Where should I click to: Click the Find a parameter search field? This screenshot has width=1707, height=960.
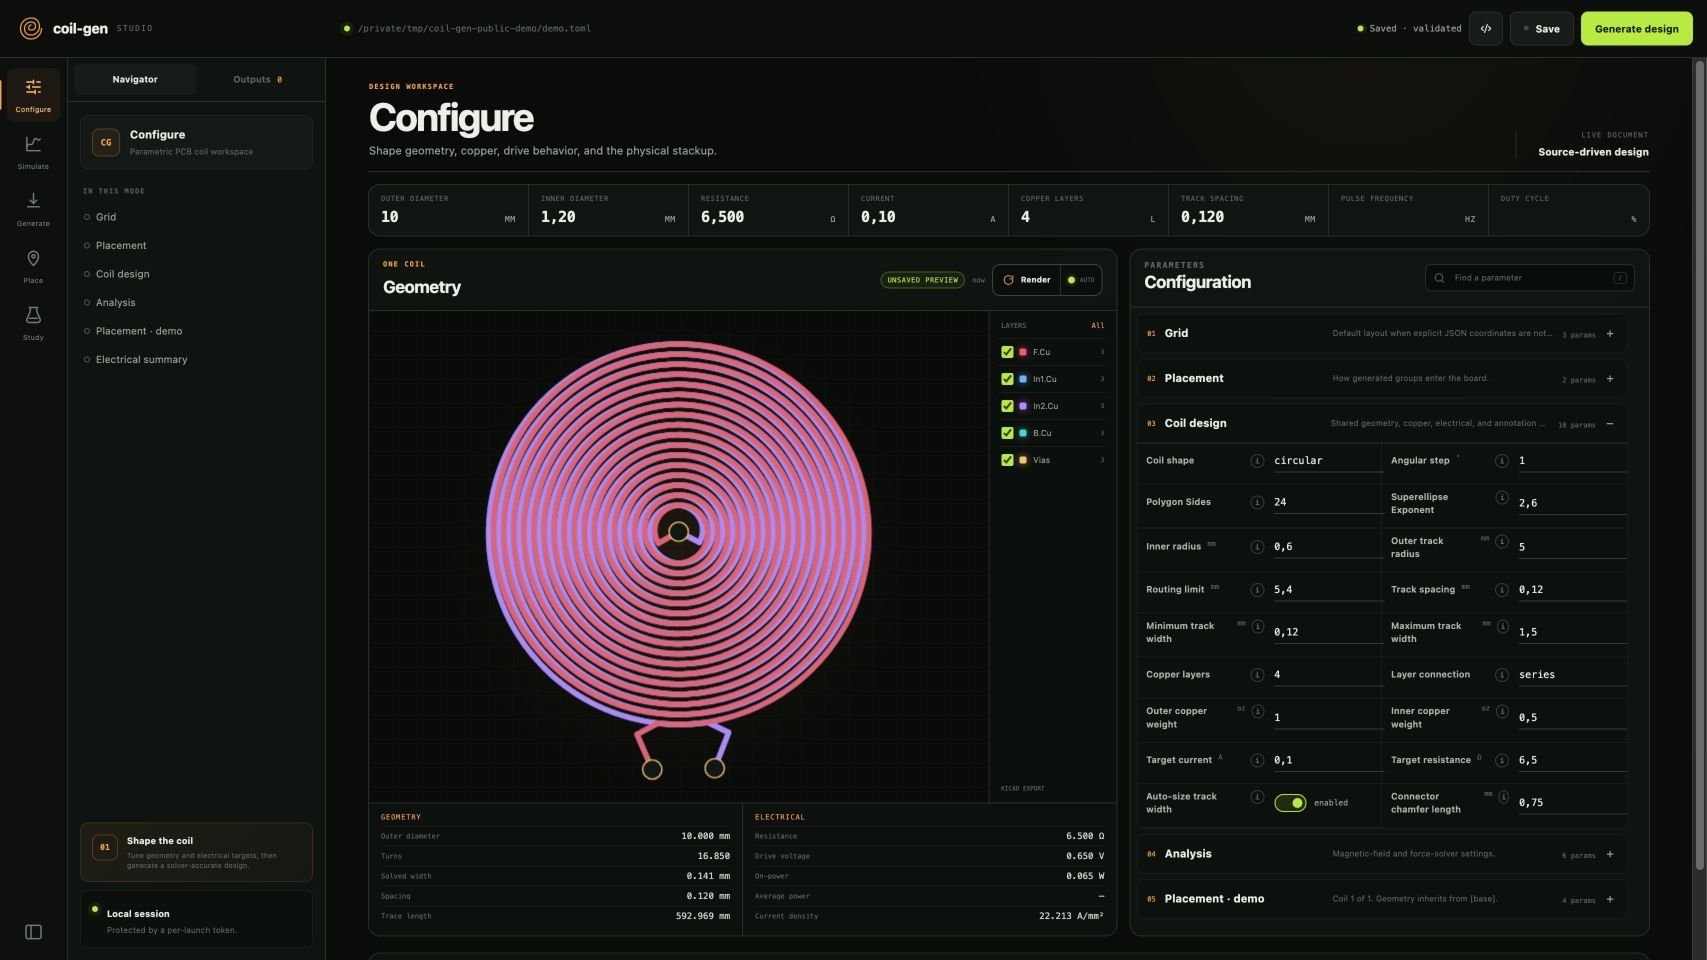click(x=1529, y=278)
